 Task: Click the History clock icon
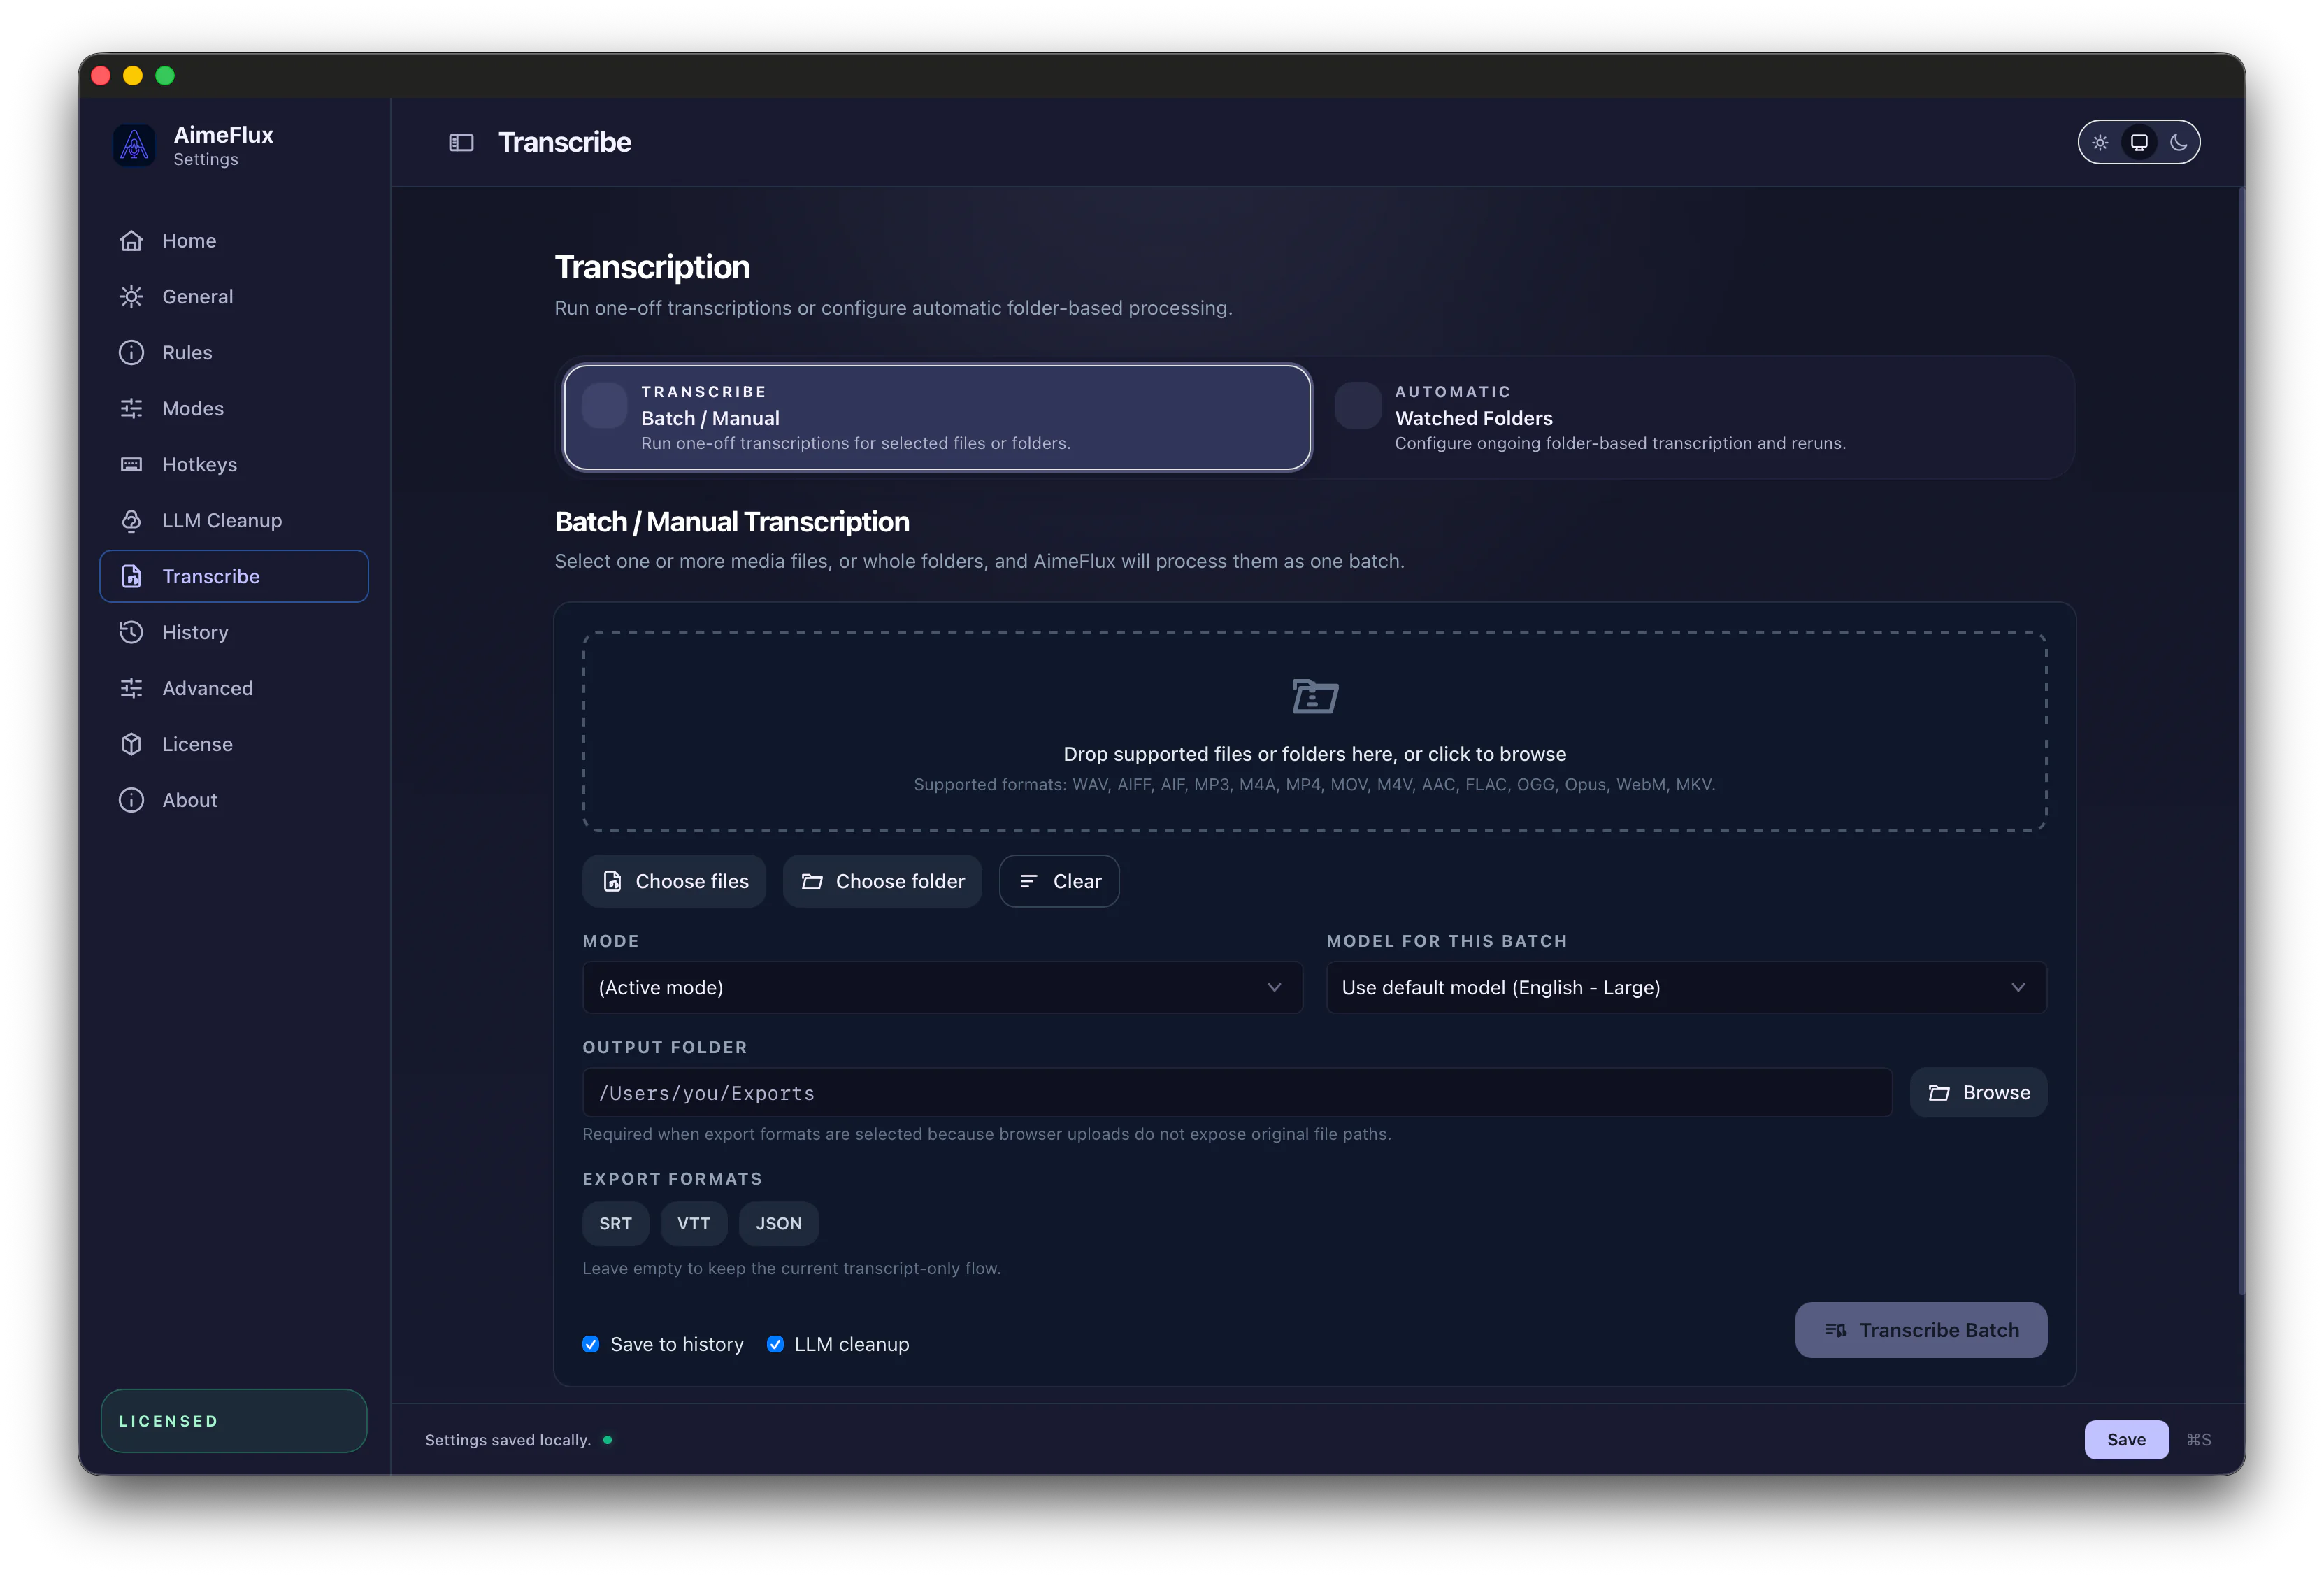coord(131,633)
